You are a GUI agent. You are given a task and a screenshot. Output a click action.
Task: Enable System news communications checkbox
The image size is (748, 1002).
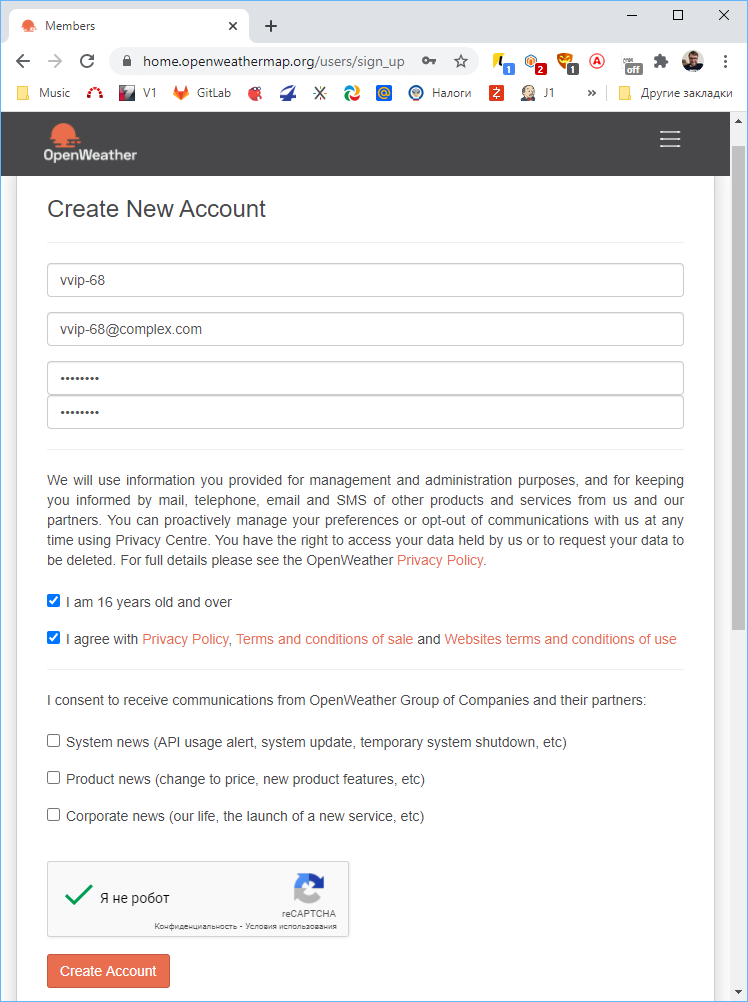coord(54,741)
